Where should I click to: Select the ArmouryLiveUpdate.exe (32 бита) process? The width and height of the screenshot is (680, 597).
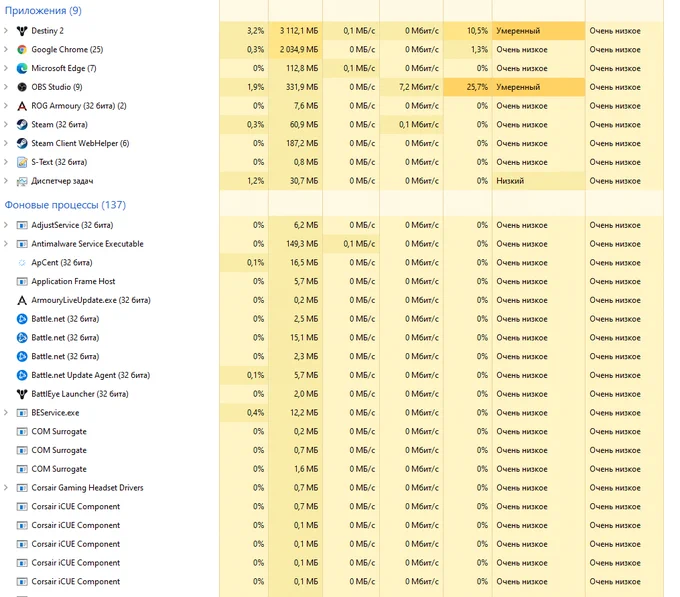click(x=91, y=300)
